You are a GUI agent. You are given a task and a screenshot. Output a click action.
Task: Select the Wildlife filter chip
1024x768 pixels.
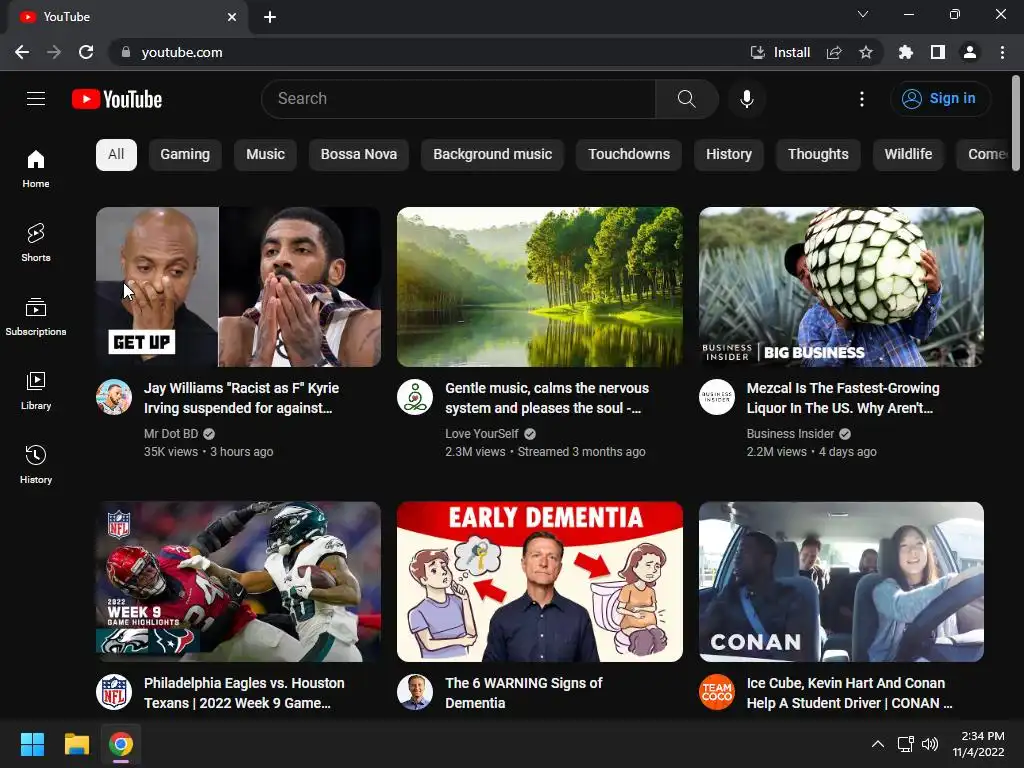coord(908,154)
